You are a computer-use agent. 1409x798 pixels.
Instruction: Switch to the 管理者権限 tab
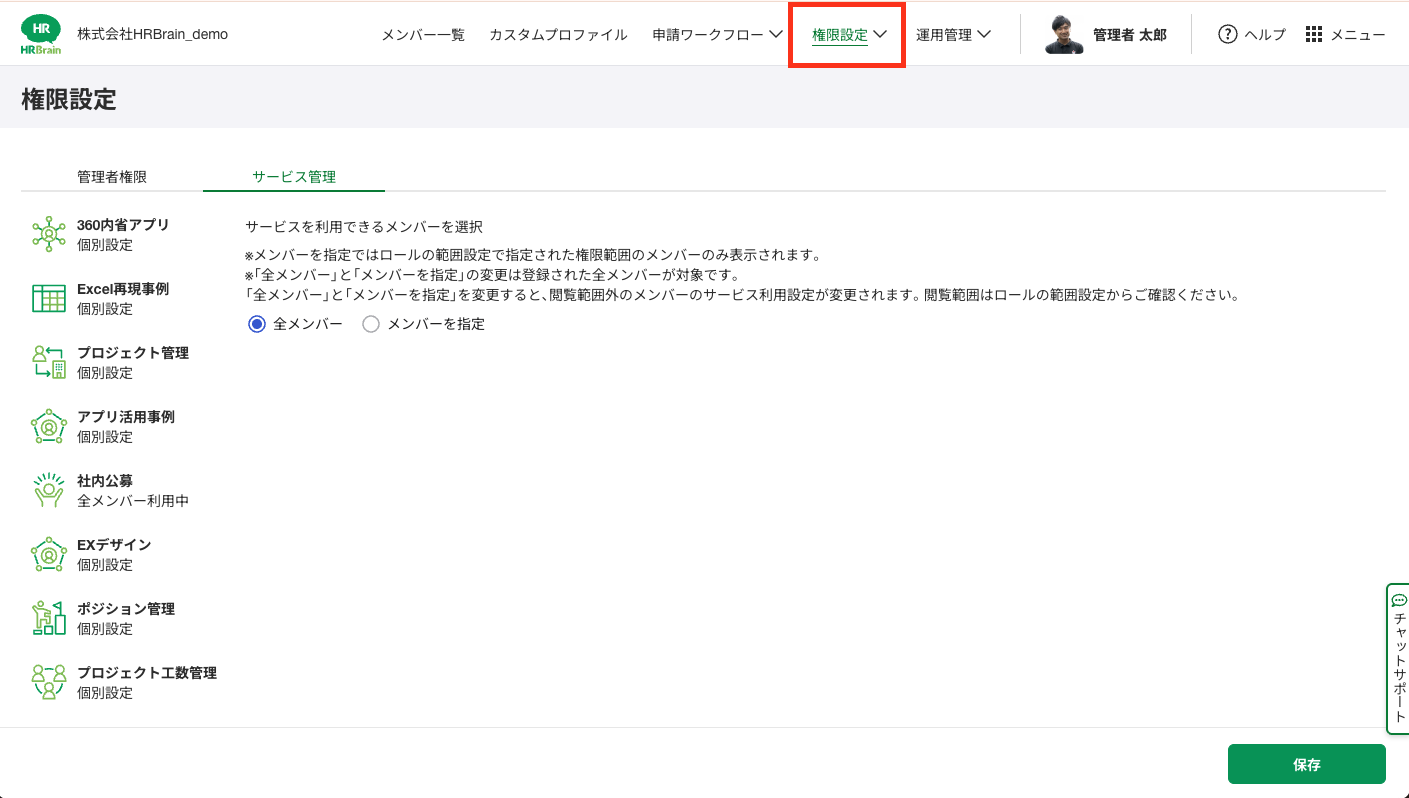tap(112, 177)
